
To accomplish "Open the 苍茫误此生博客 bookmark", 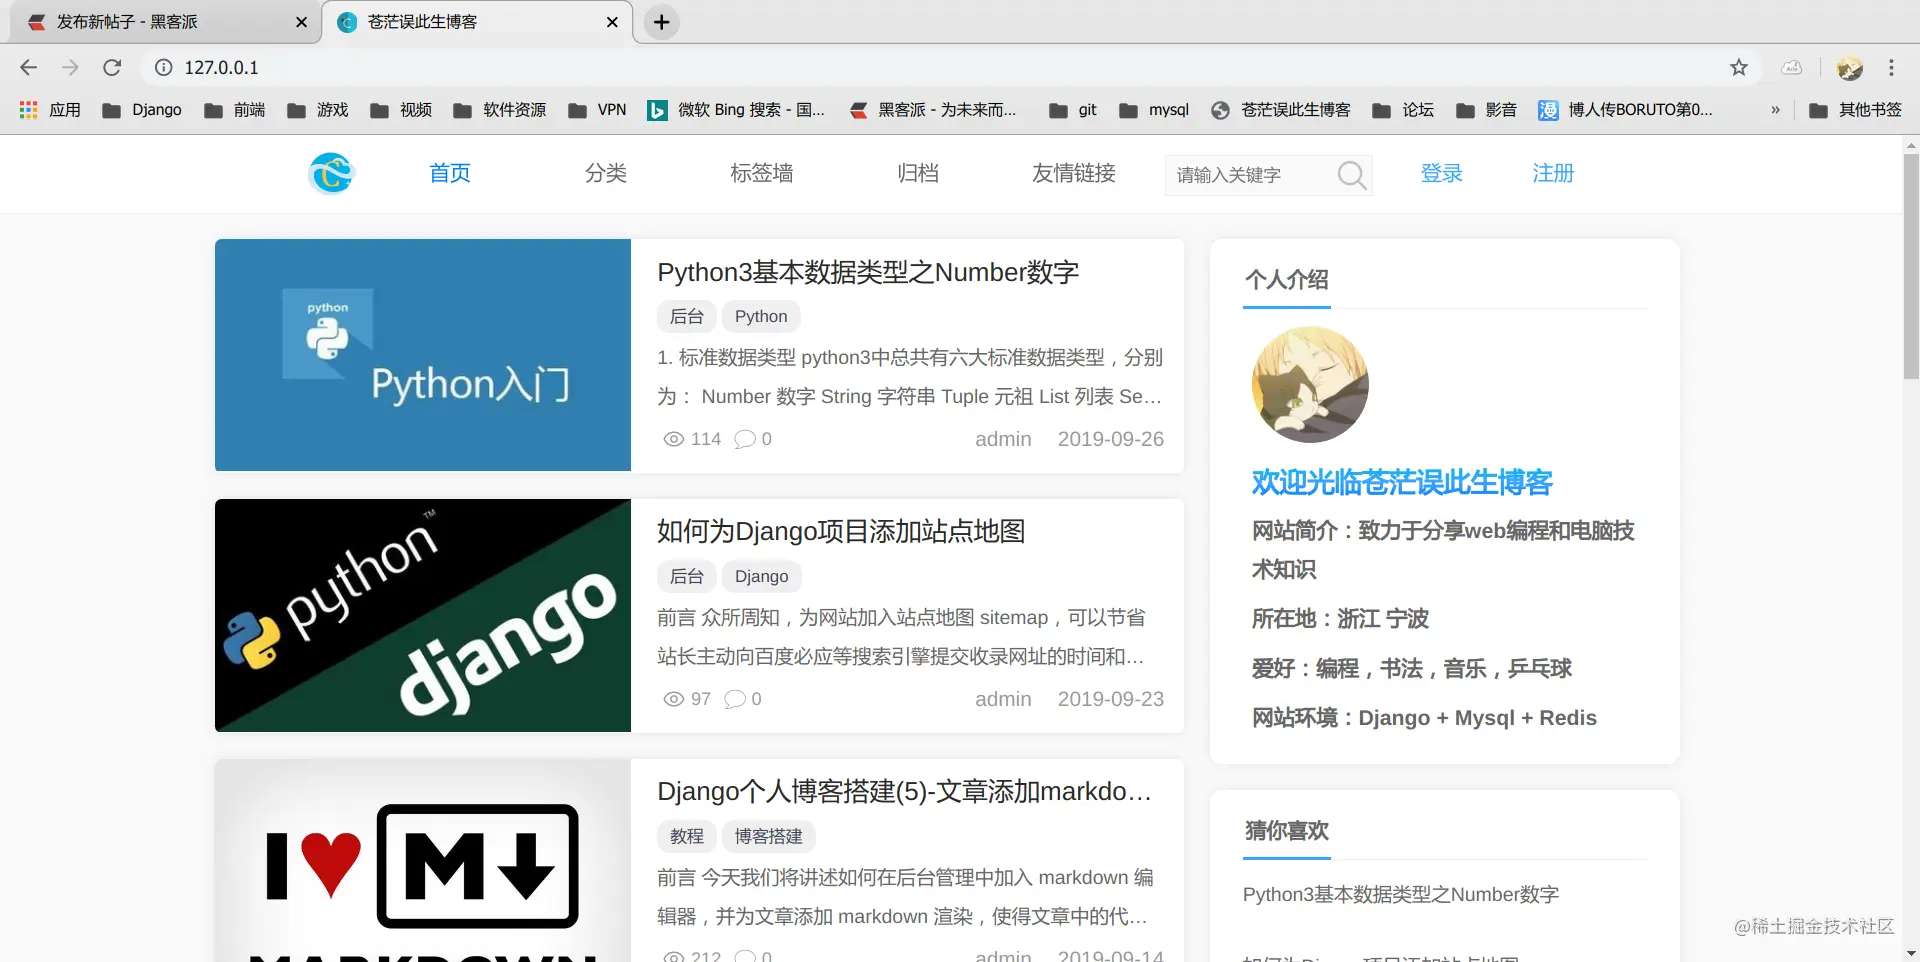I will pyautogui.click(x=1281, y=110).
